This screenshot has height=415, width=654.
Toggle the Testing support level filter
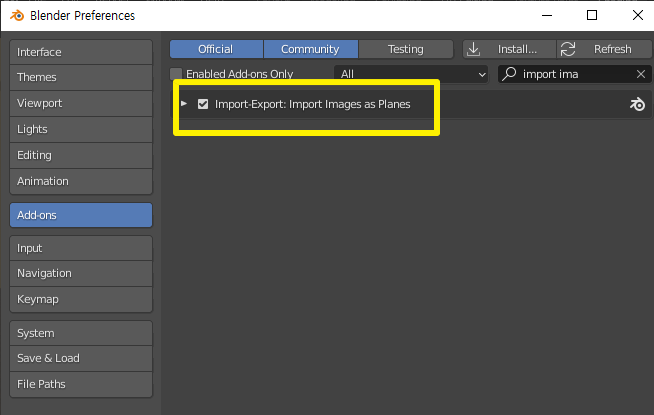[x=406, y=49]
